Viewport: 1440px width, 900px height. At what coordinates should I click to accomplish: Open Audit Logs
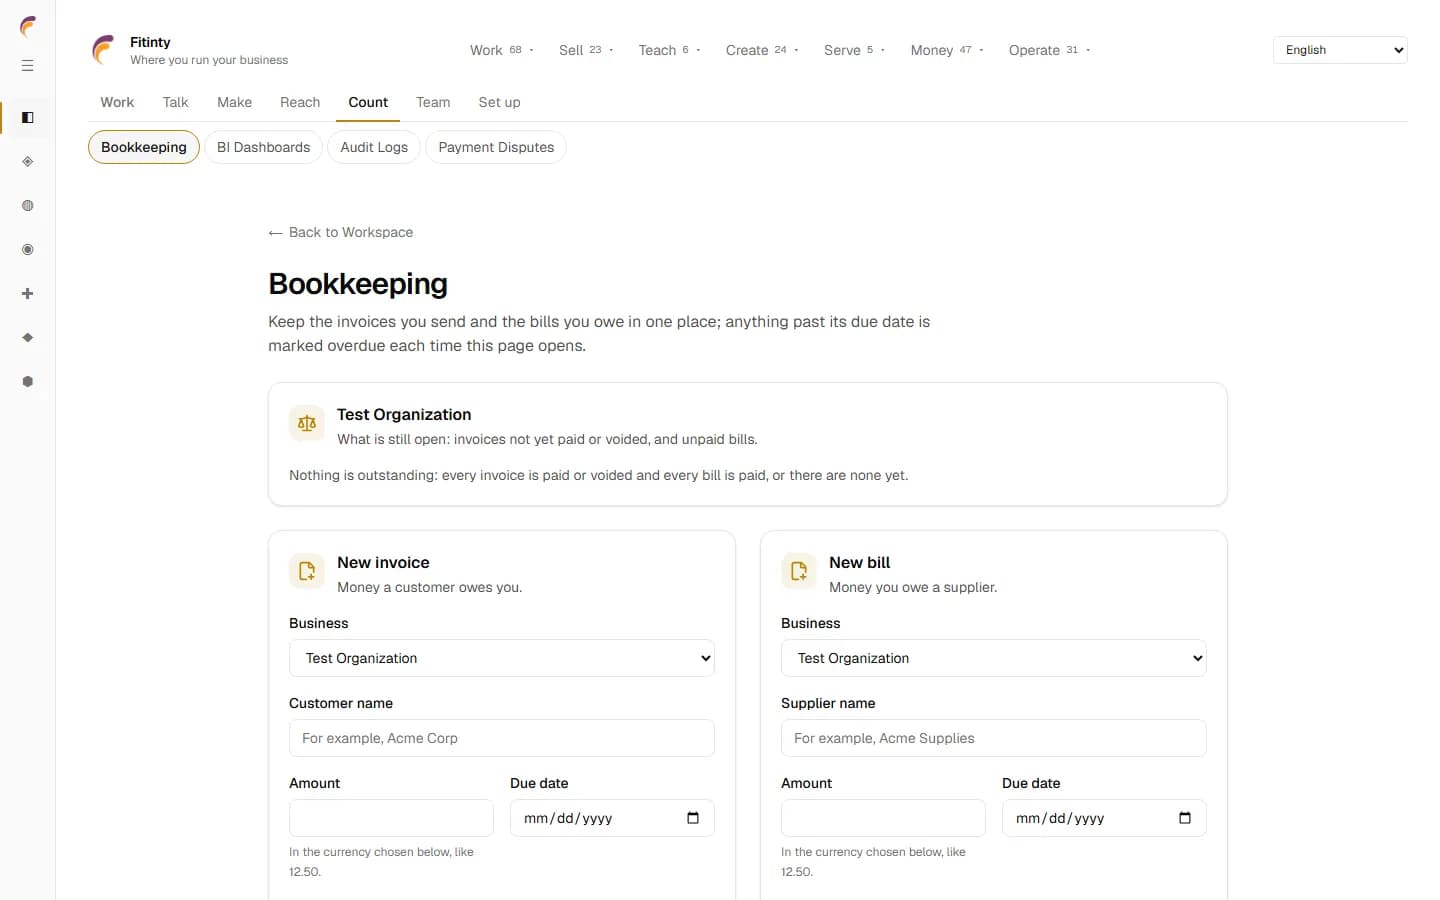click(x=374, y=147)
